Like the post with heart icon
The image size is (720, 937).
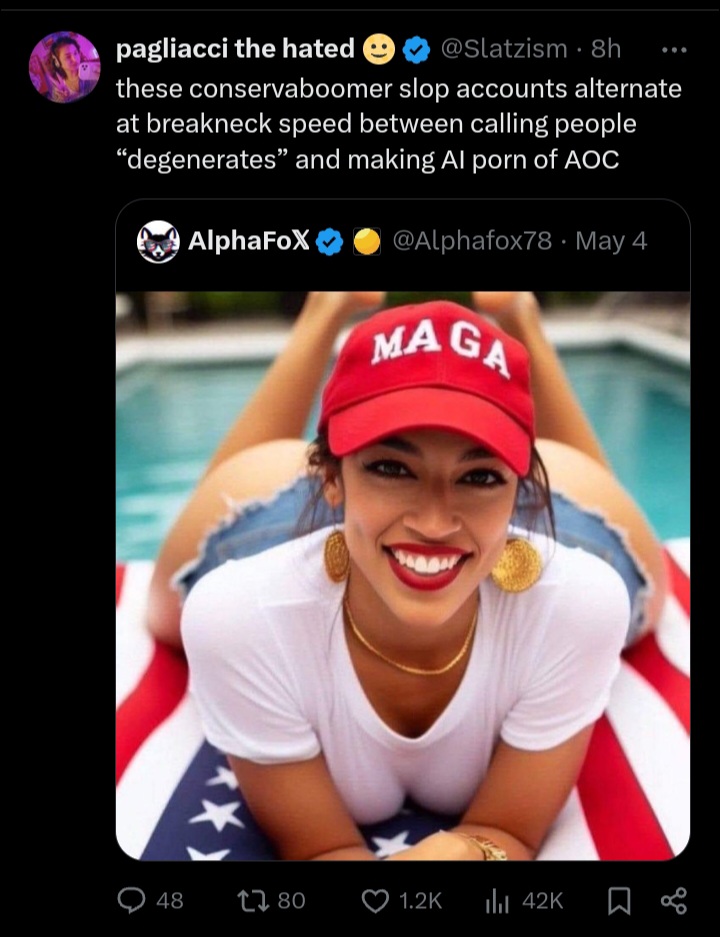tap(376, 901)
